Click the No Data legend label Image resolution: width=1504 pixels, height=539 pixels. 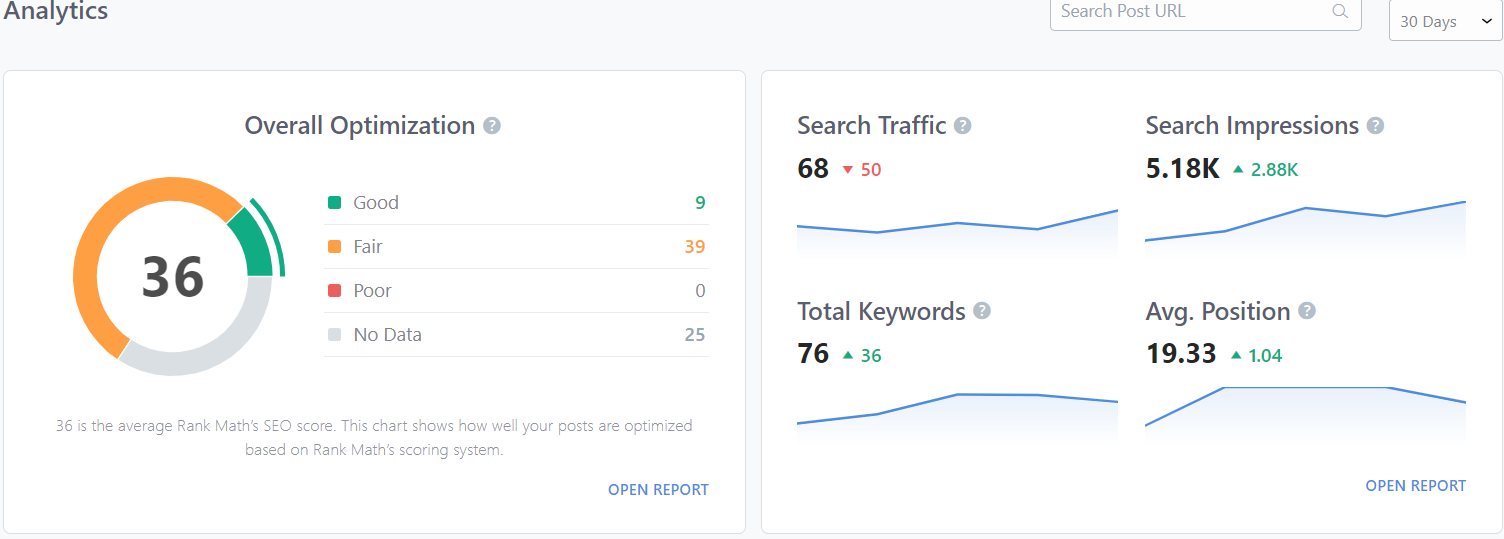point(388,335)
